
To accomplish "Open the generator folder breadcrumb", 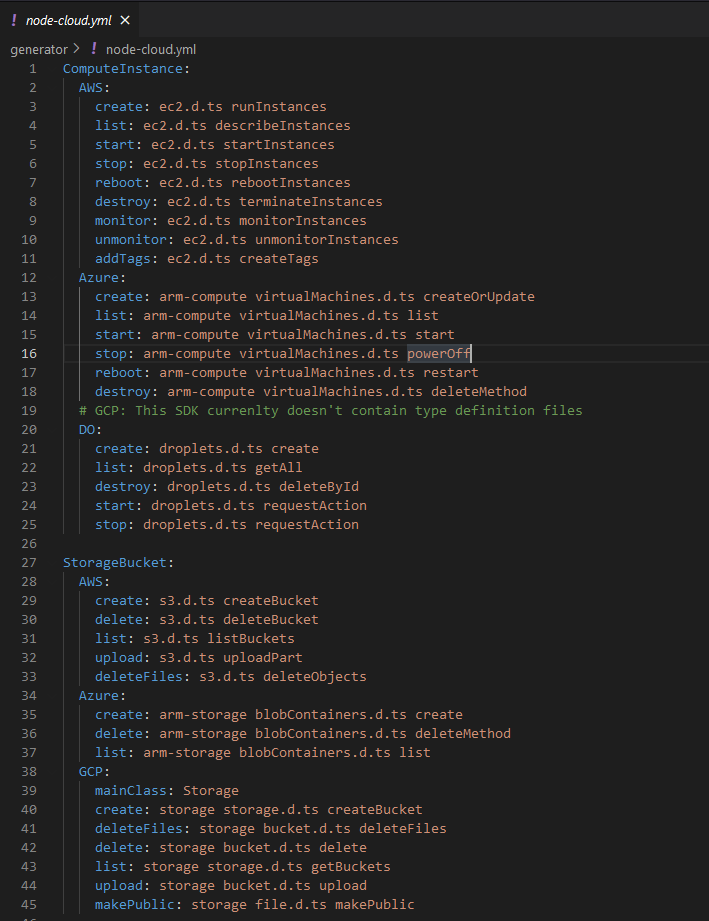I will (x=39, y=50).
